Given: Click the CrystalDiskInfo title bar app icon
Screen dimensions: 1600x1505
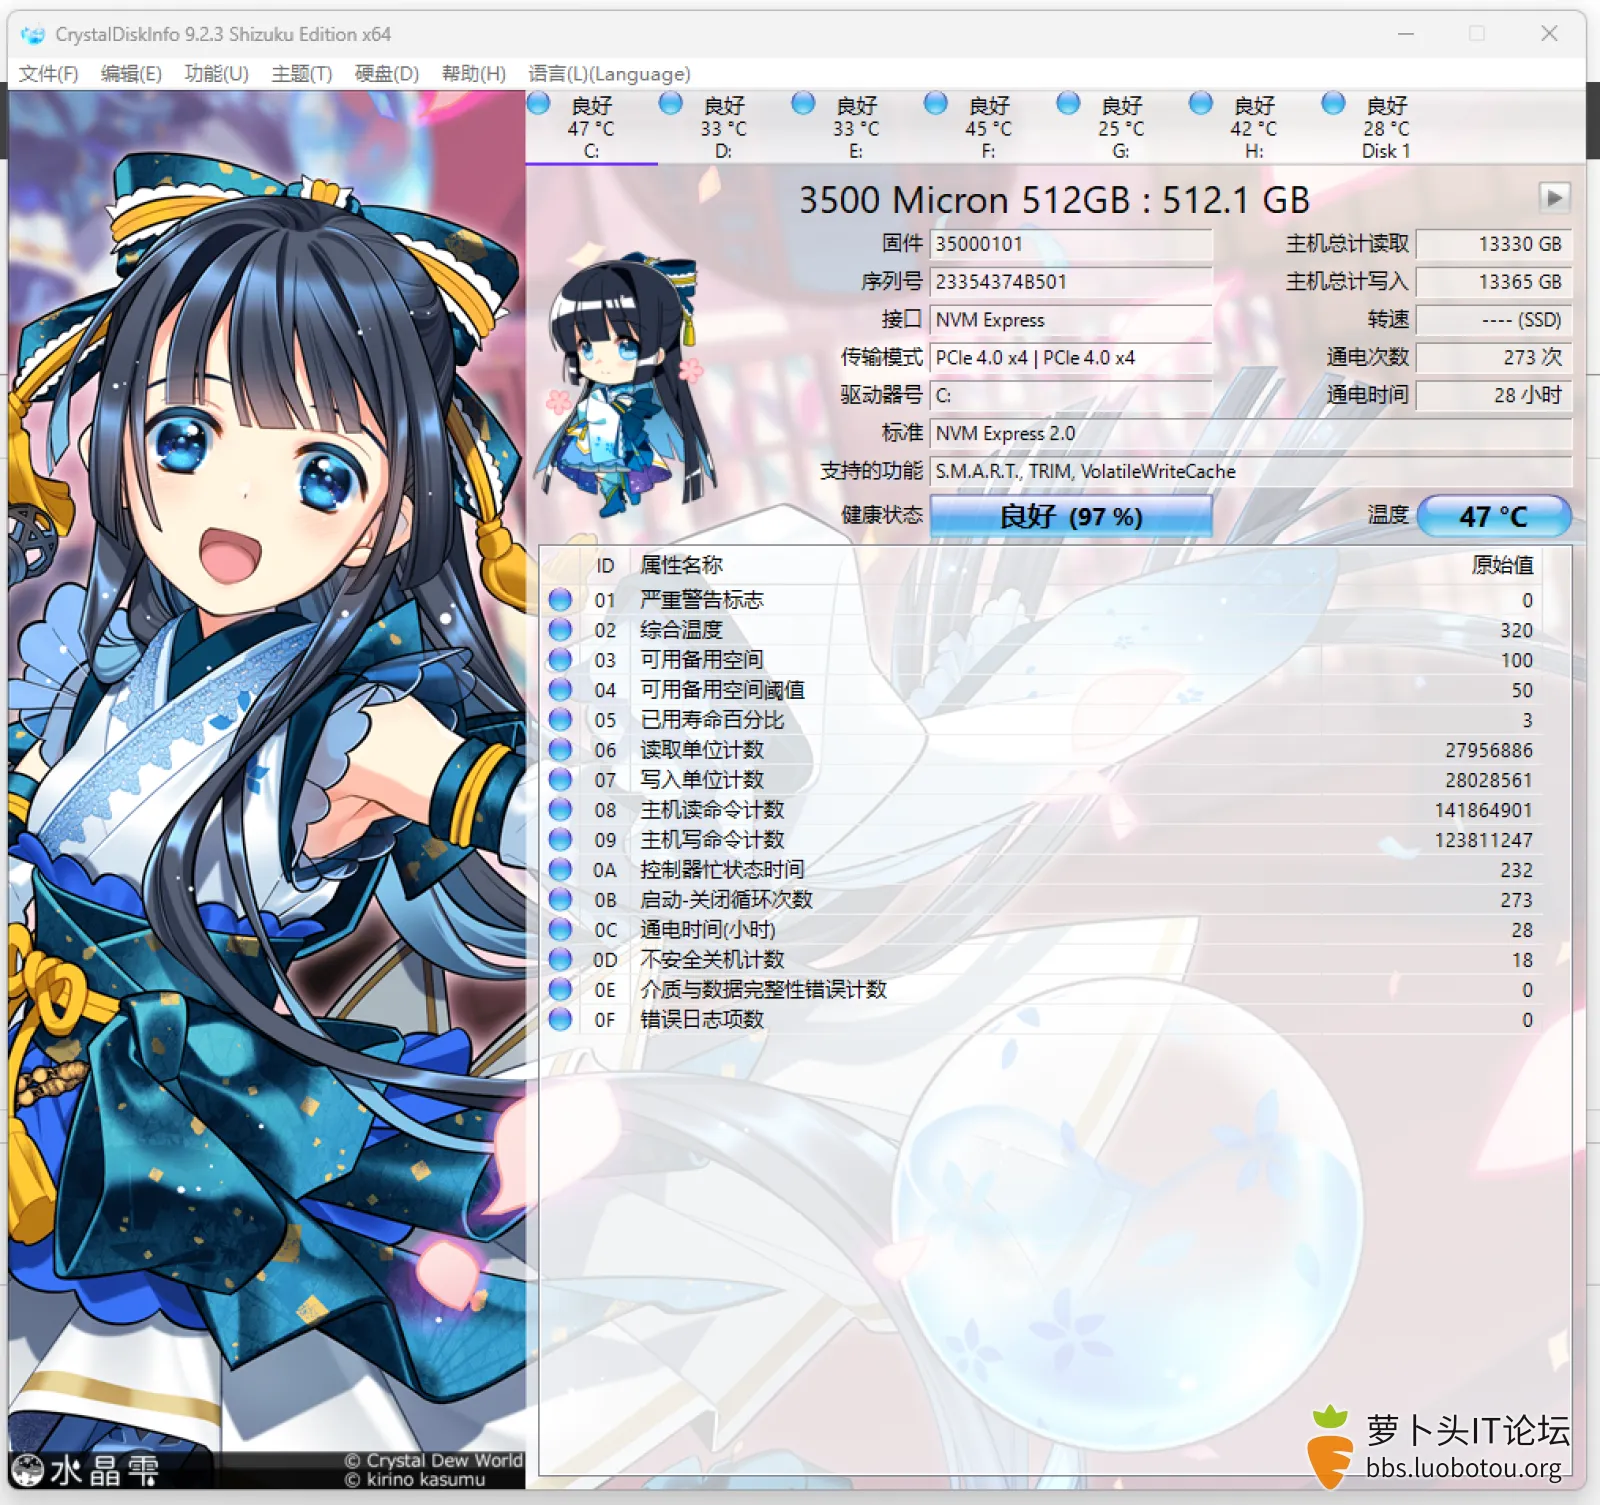Looking at the screenshot, I should [33, 34].
